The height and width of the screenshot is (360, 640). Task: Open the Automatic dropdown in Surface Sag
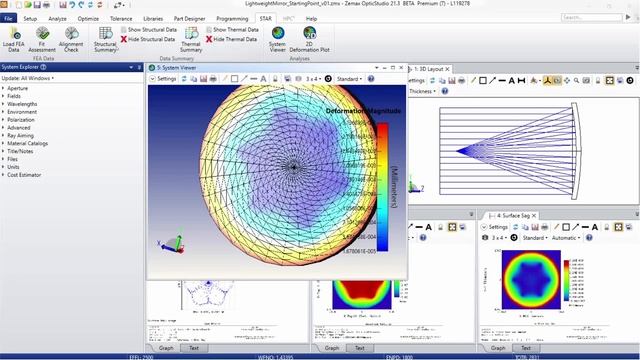pyautogui.click(x=566, y=238)
